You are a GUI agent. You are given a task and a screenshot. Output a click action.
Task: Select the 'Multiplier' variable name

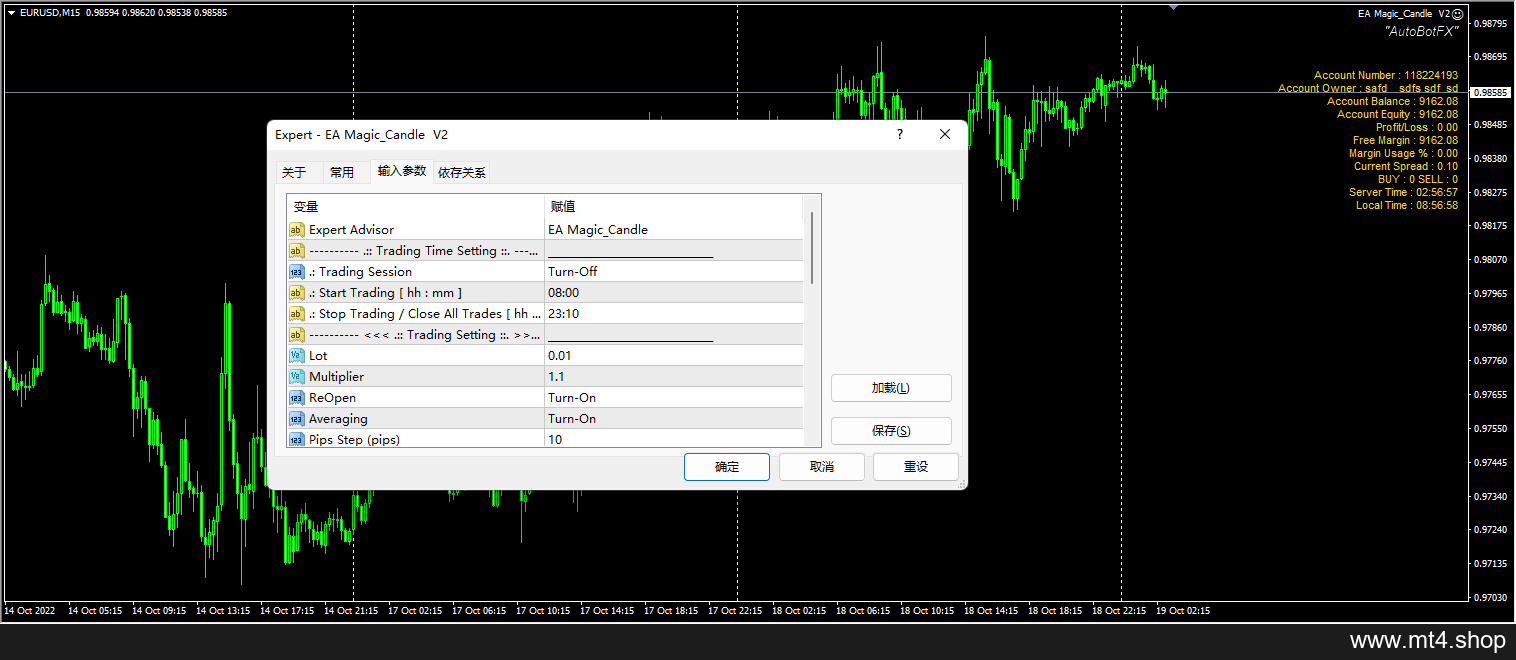[x=336, y=377]
